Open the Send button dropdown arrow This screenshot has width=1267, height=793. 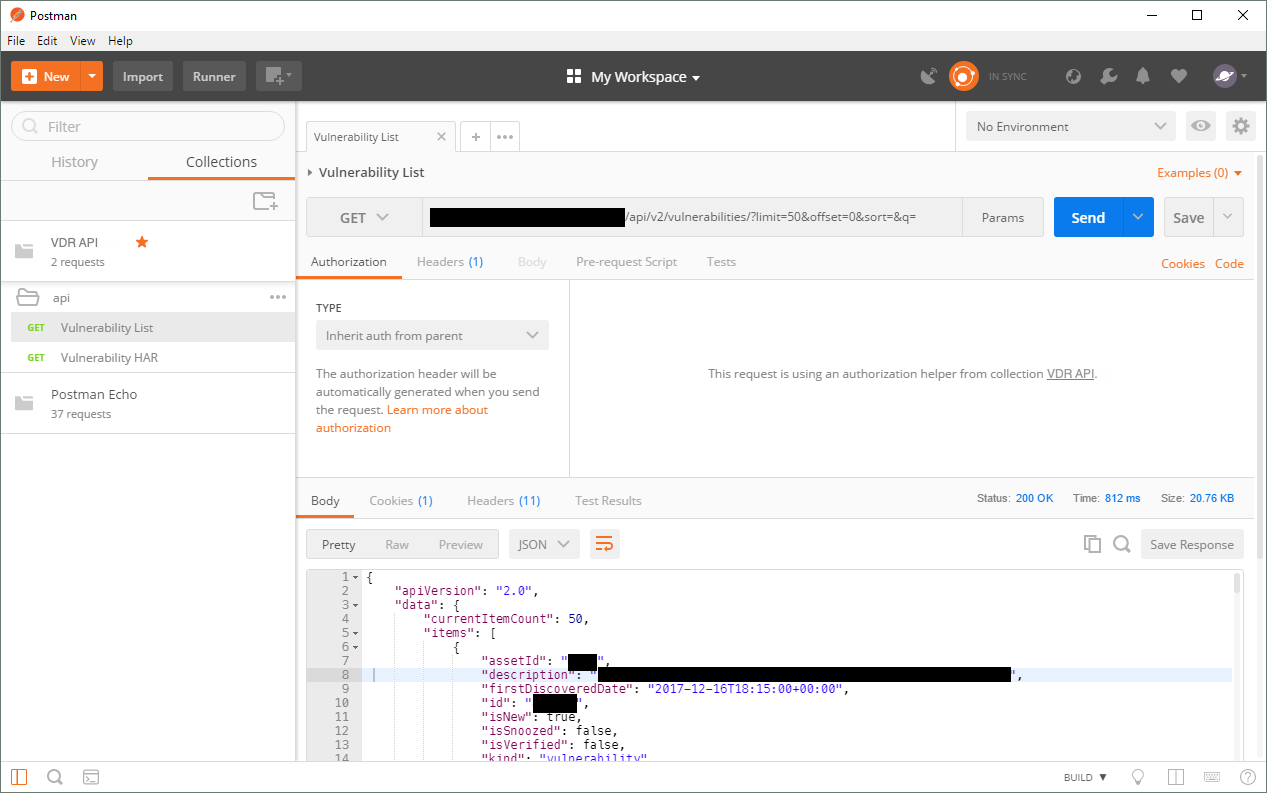coord(1138,217)
